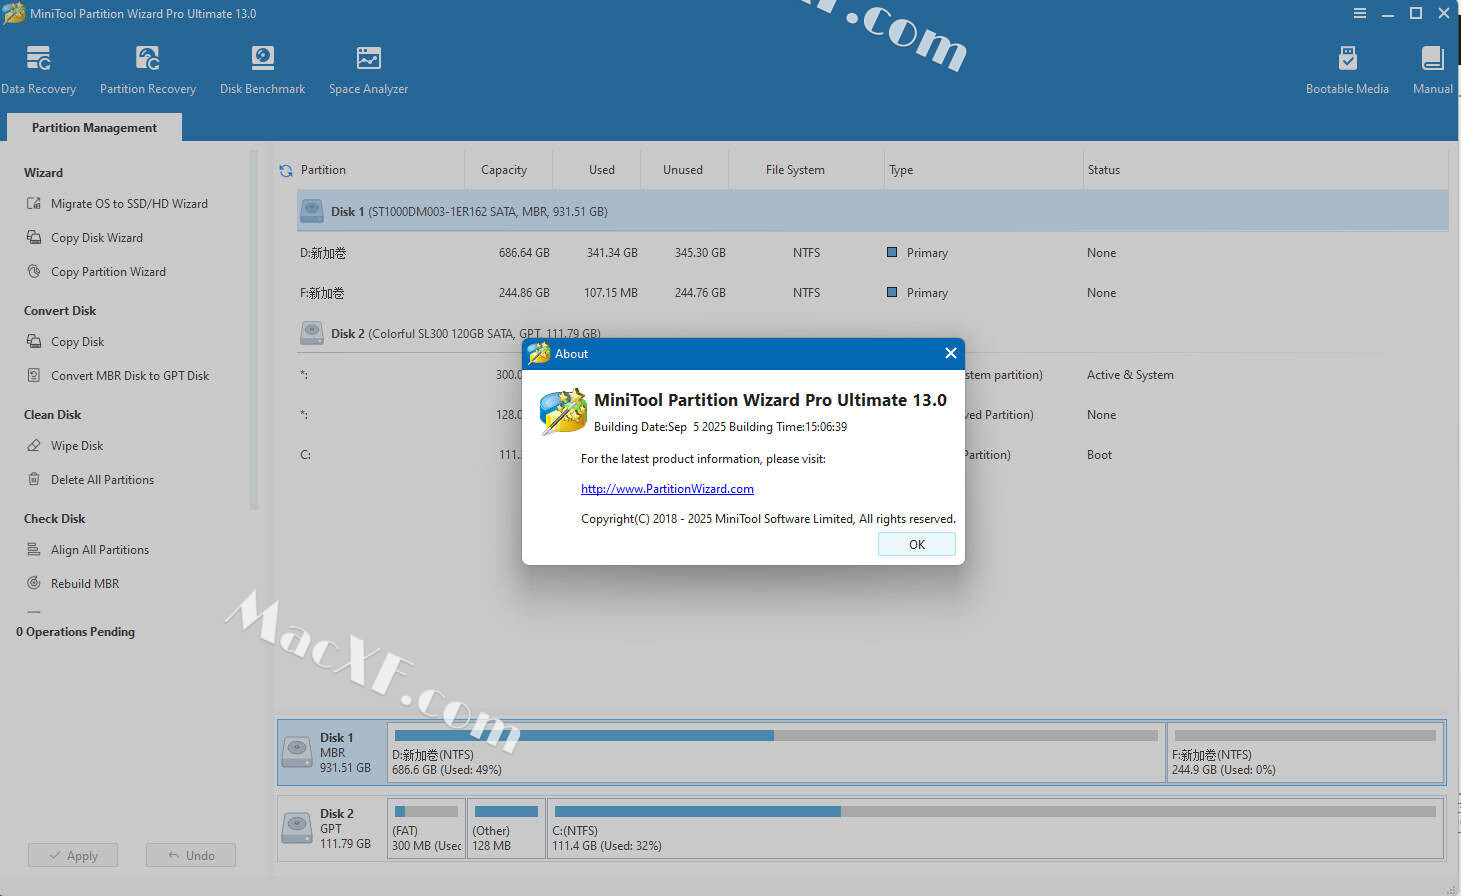The image size is (1461, 896).
Task: Click OK in the About dialog
Action: (916, 544)
